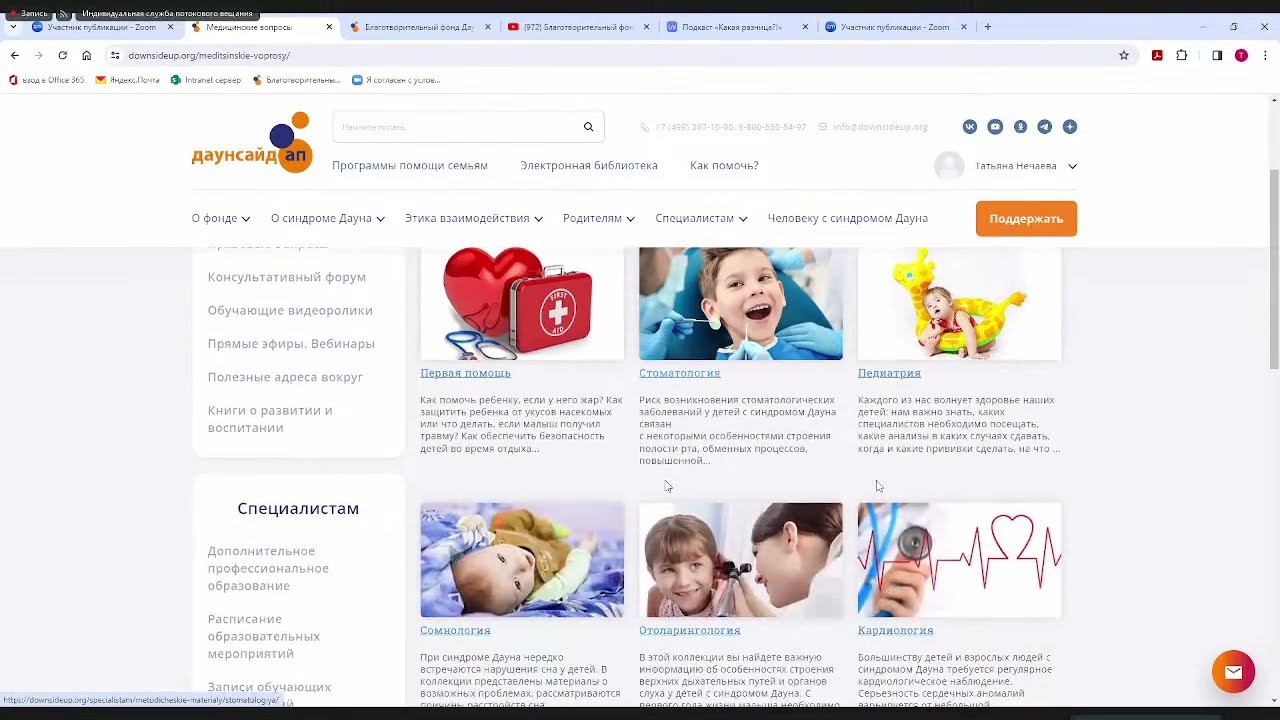Open the browser extensions puzzle icon
Screen dimensions: 1280x720
tap(1182, 56)
